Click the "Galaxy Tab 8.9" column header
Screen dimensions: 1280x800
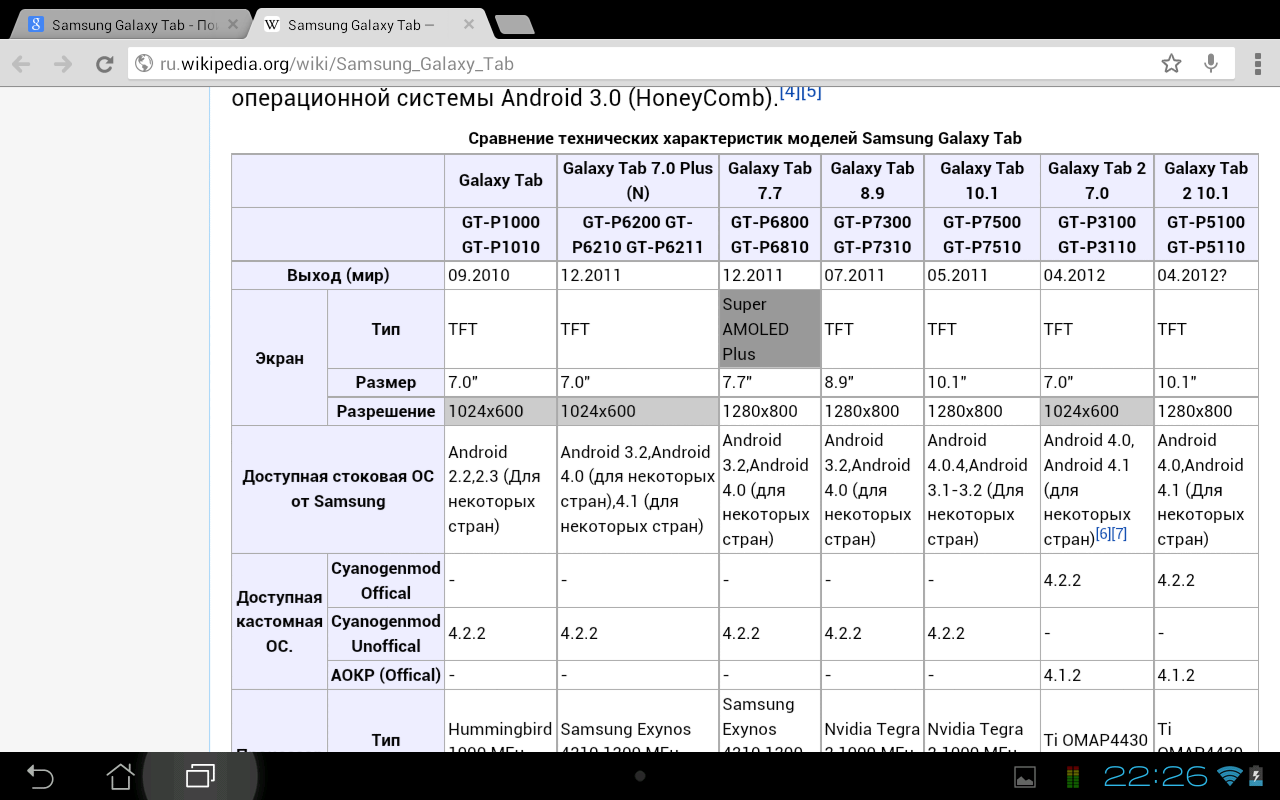872,181
